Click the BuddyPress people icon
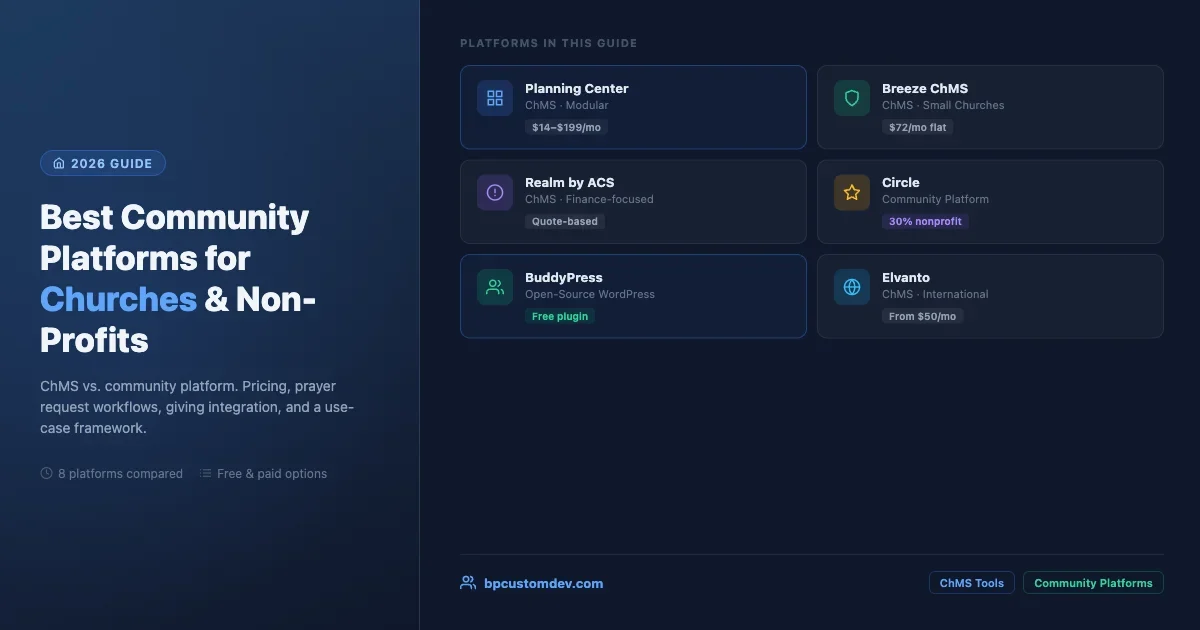 pos(495,287)
